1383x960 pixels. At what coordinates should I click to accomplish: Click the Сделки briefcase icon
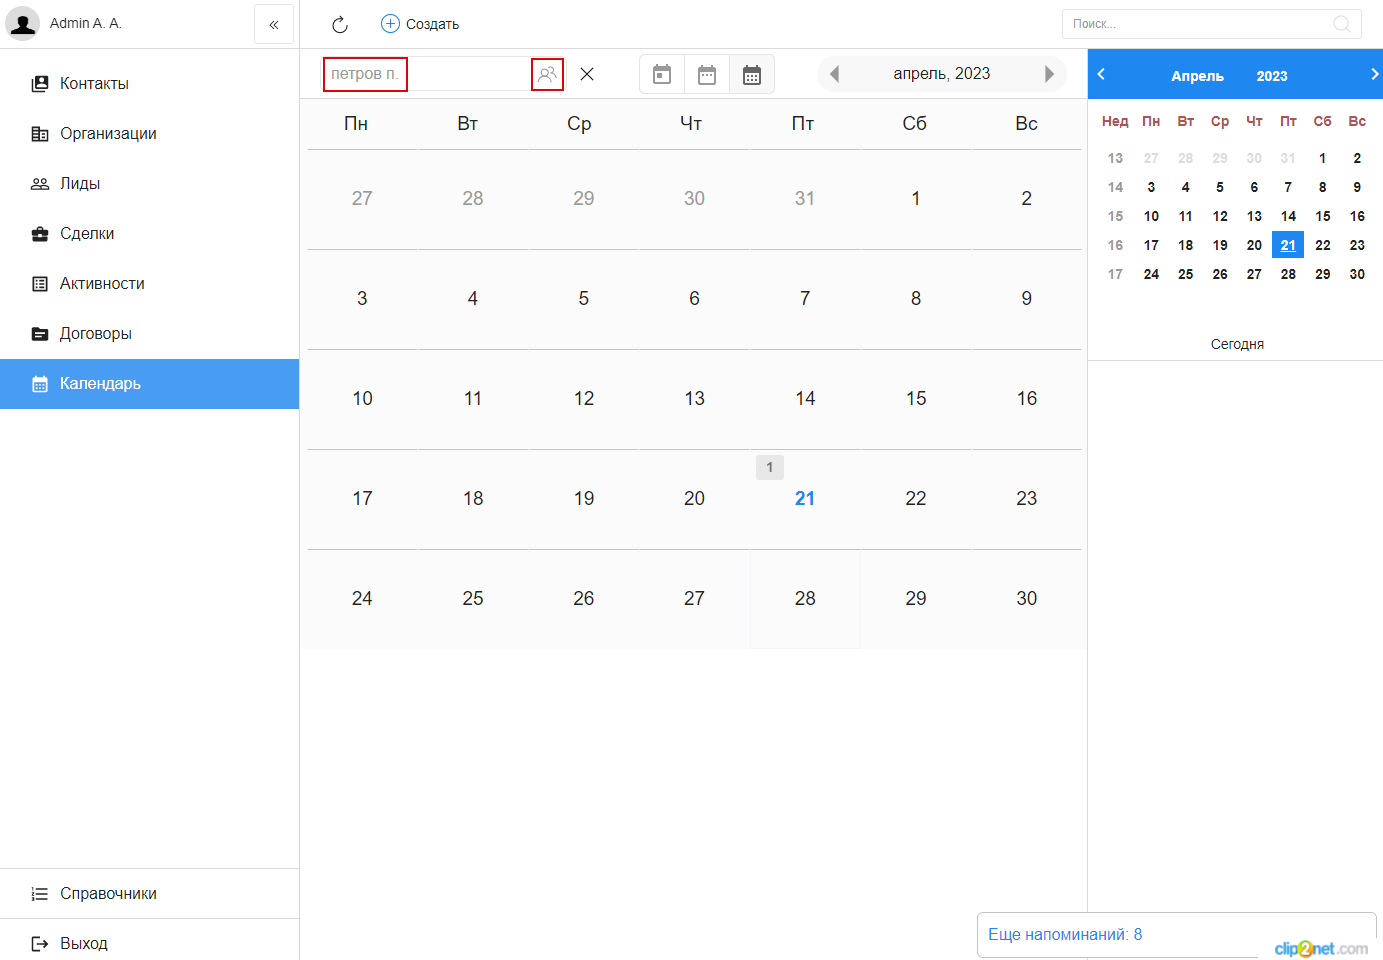click(40, 234)
